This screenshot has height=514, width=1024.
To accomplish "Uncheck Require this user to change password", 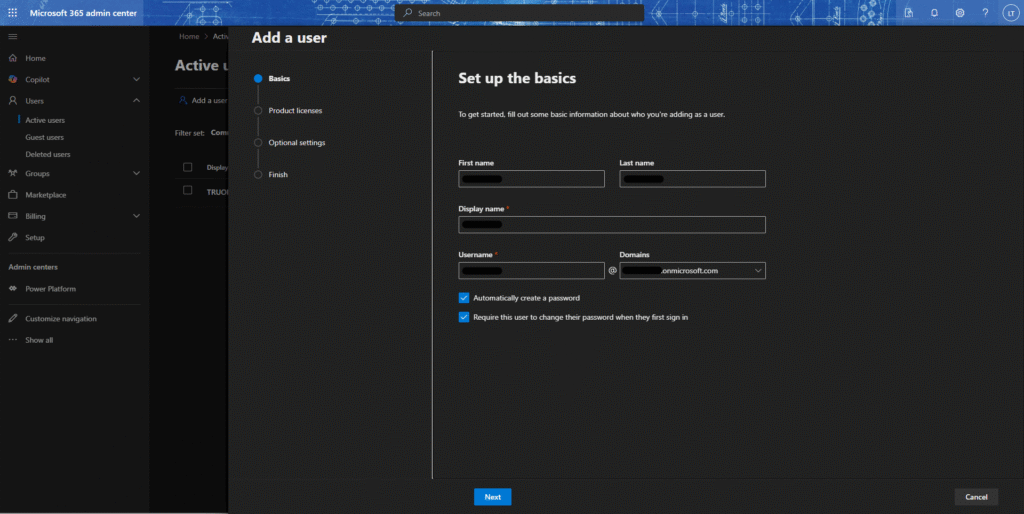I will coord(464,317).
